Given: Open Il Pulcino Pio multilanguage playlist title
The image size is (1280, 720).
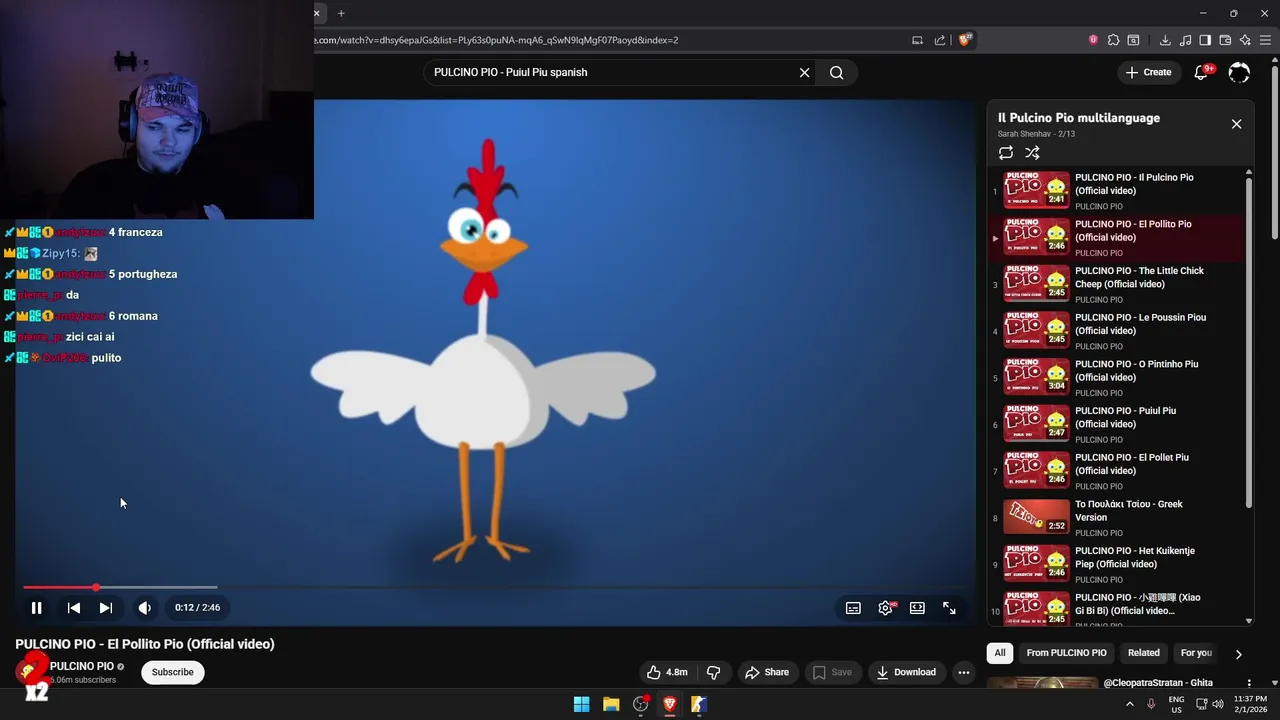Looking at the screenshot, I should pyautogui.click(x=1079, y=118).
